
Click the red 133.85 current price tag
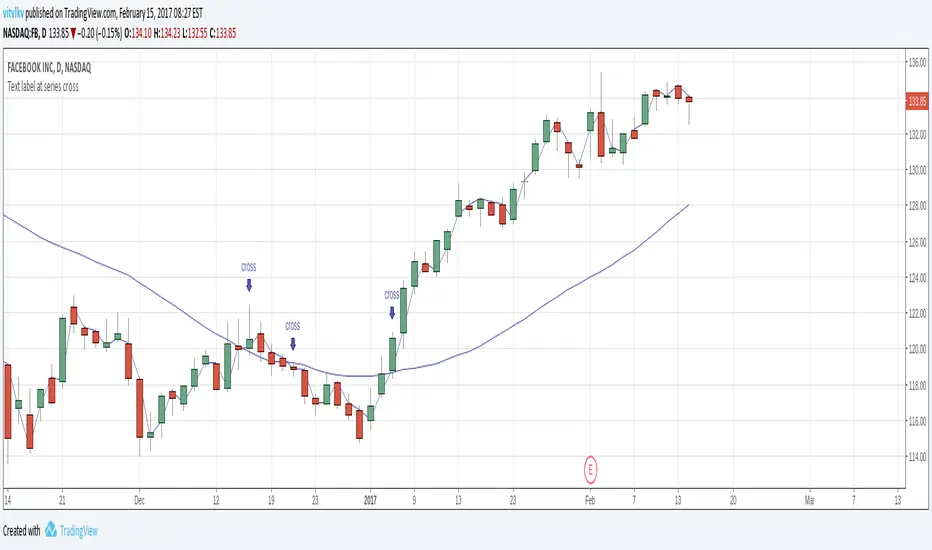(x=916, y=100)
